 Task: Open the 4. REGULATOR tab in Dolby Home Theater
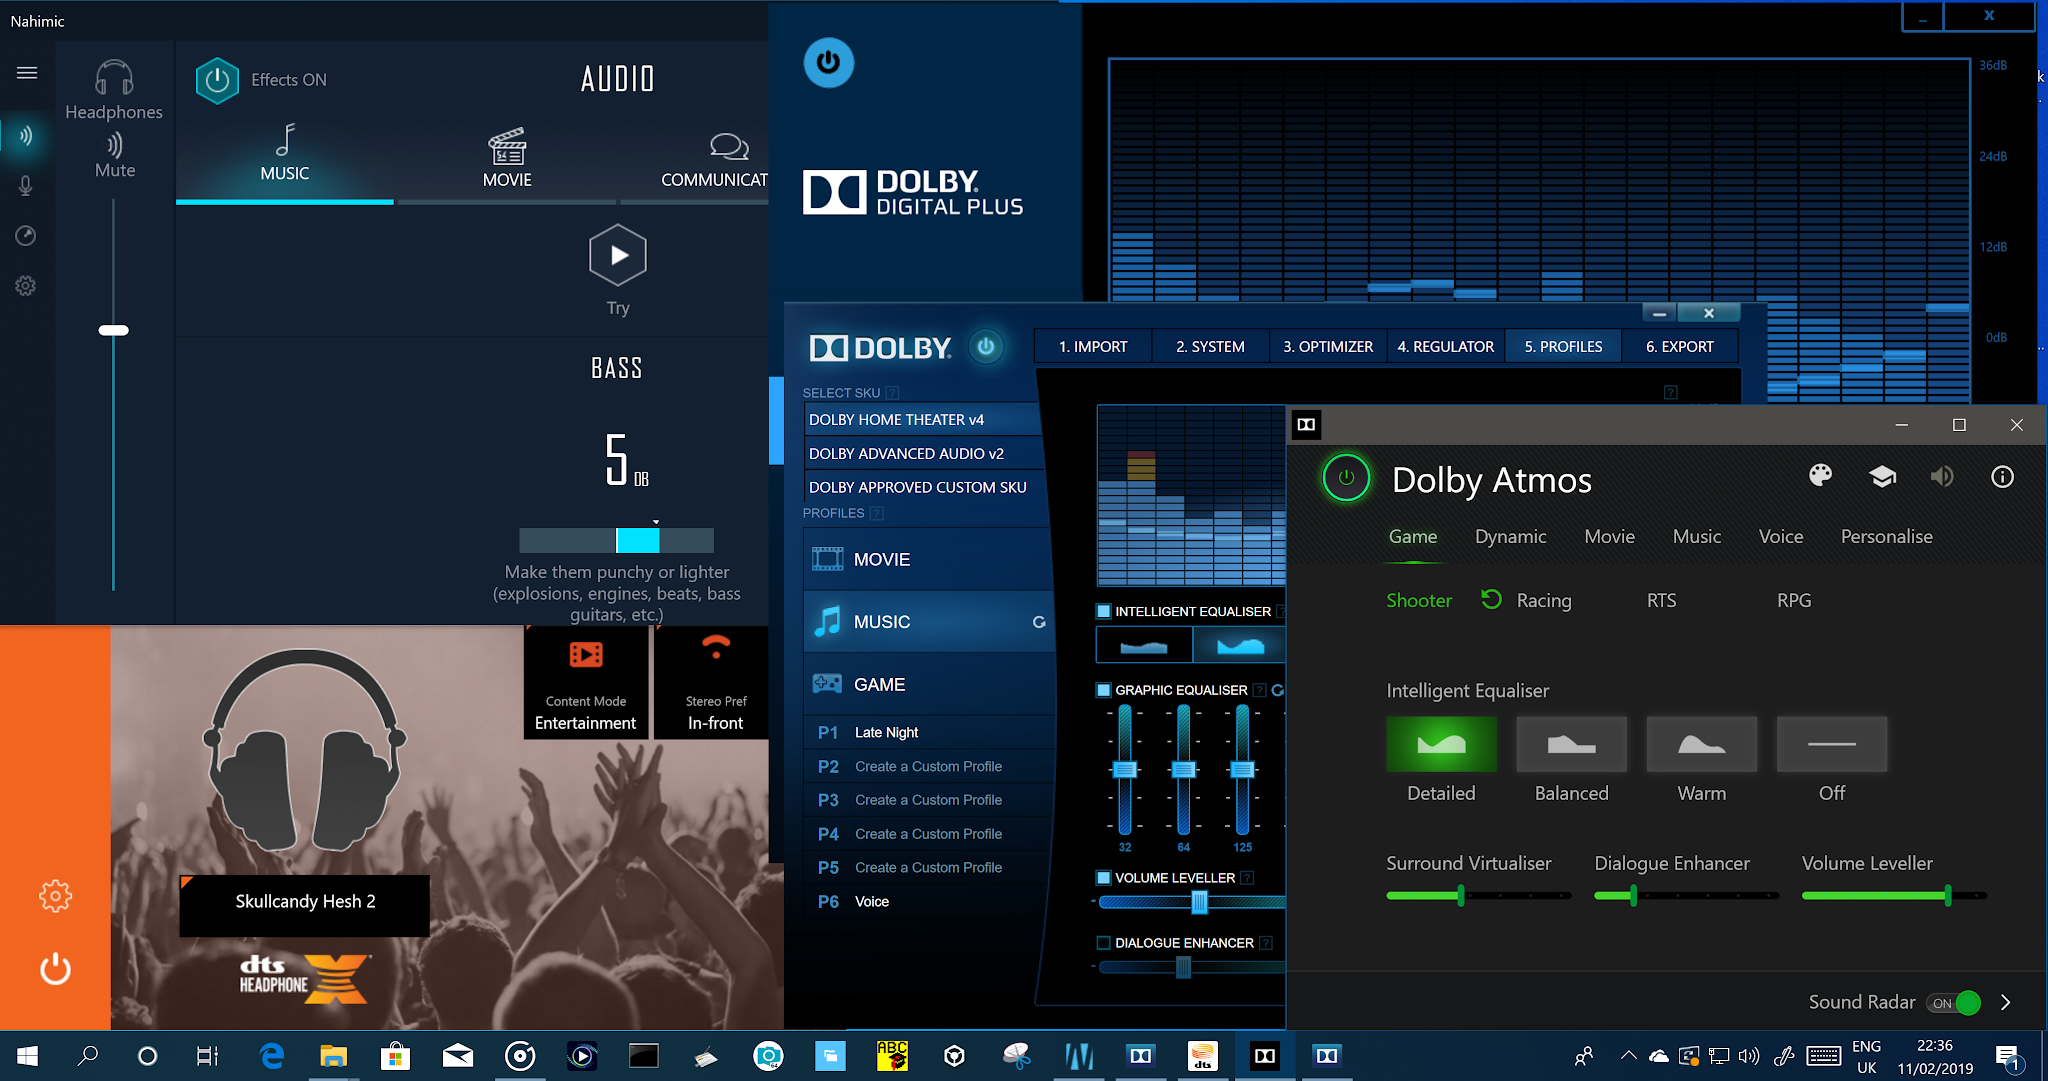(1445, 345)
